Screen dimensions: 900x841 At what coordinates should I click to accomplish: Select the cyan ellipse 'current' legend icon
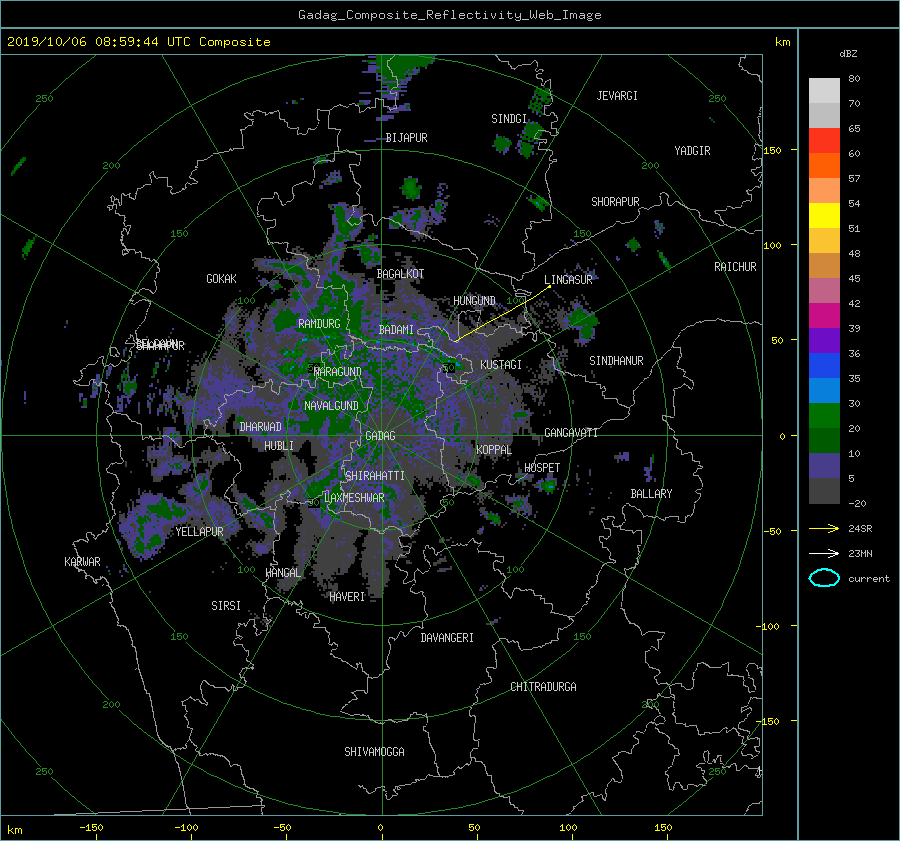[x=824, y=578]
